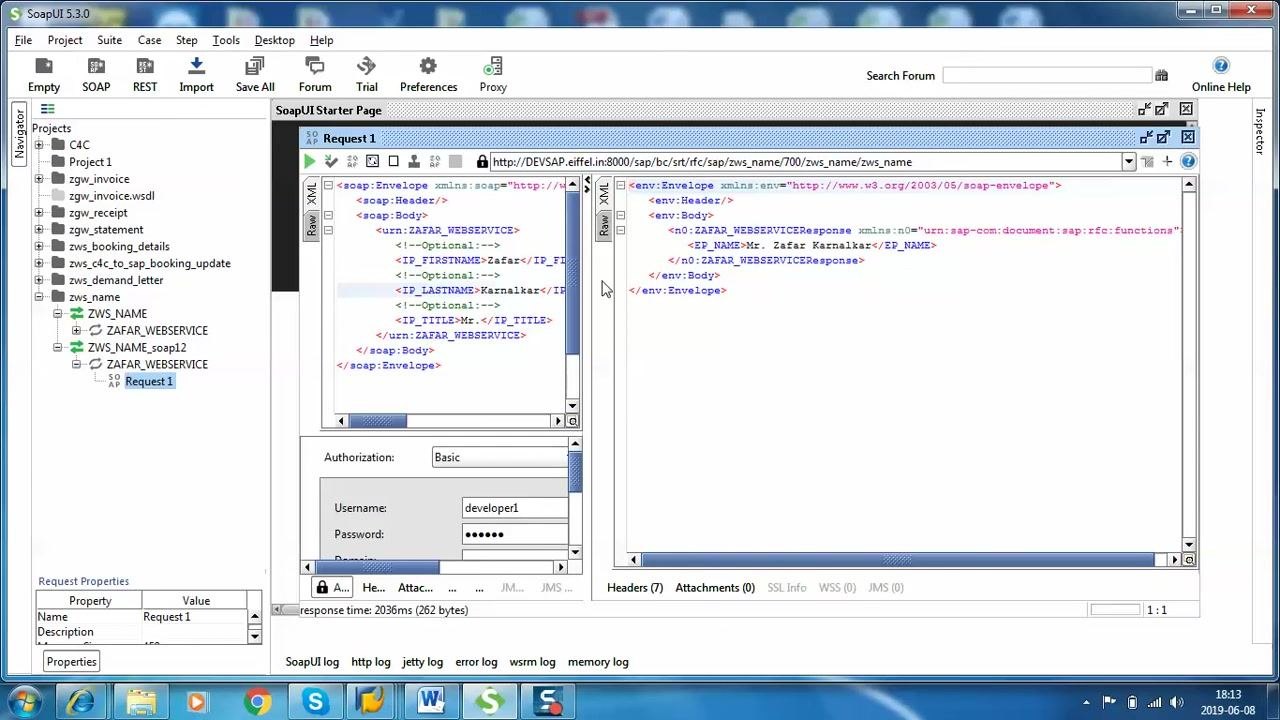Click the binoculars icon next to Search Forum
Image resolution: width=1280 pixels, height=720 pixels.
1161,76
